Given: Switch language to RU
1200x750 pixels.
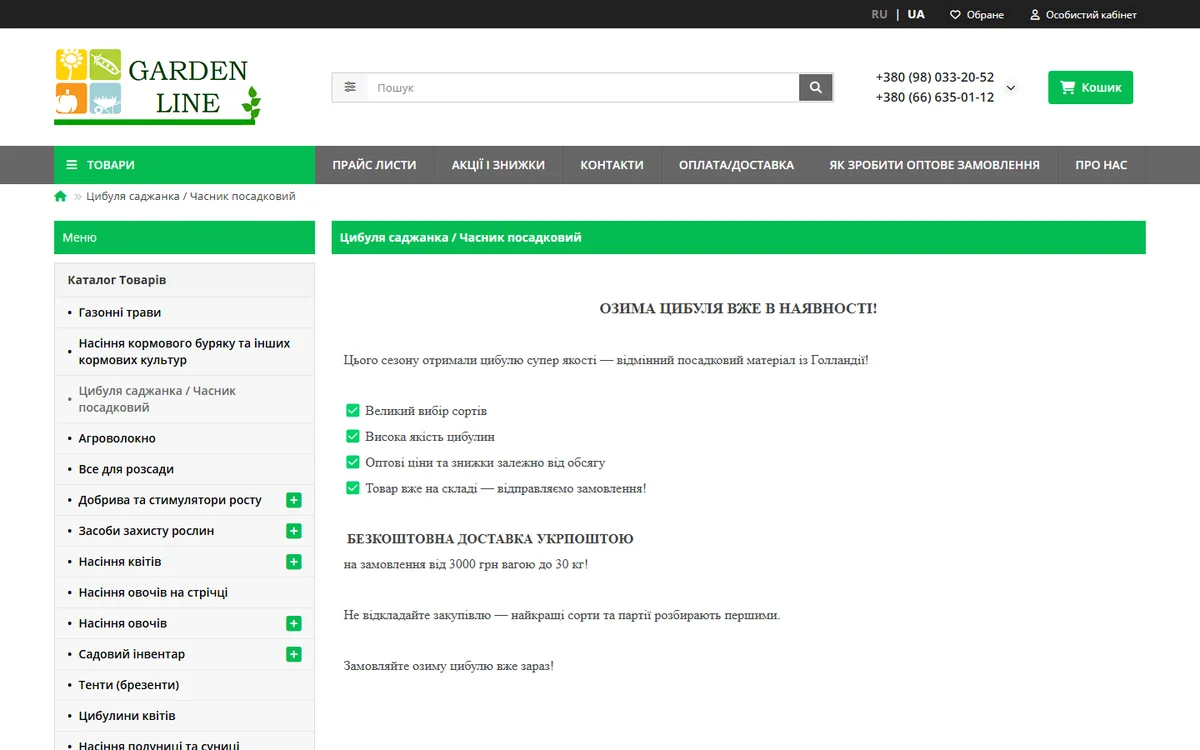Looking at the screenshot, I should (x=879, y=14).
